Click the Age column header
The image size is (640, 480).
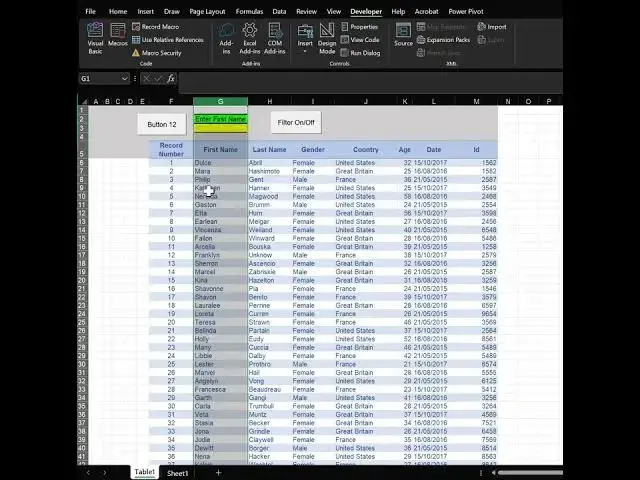[404, 149]
